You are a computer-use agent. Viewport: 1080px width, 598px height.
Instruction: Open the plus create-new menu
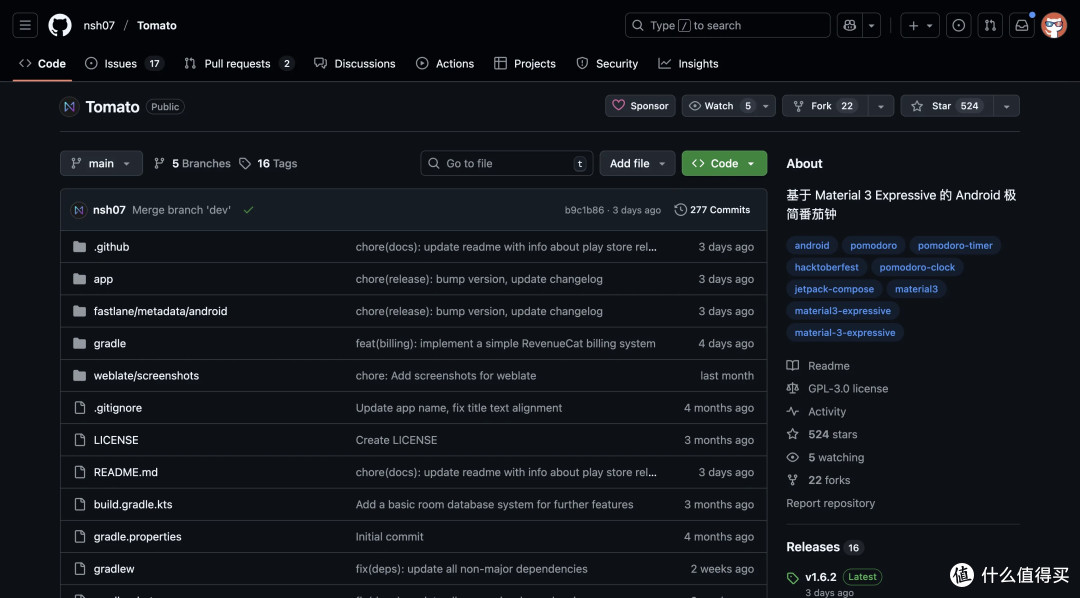tap(920, 25)
